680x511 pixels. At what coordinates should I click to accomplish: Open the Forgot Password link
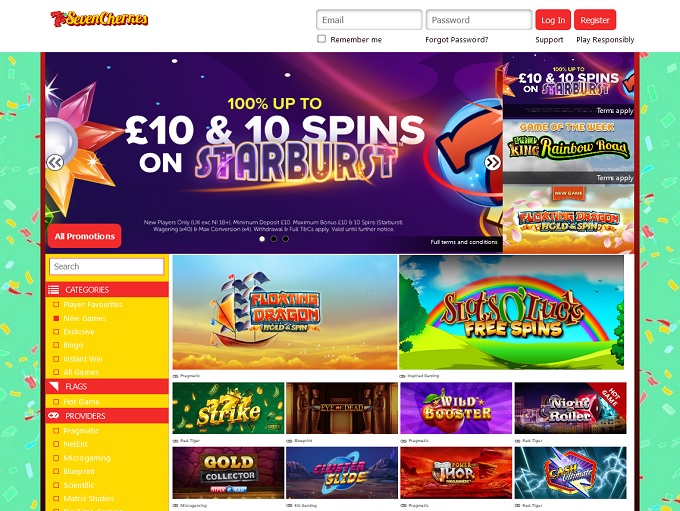[x=457, y=39]
